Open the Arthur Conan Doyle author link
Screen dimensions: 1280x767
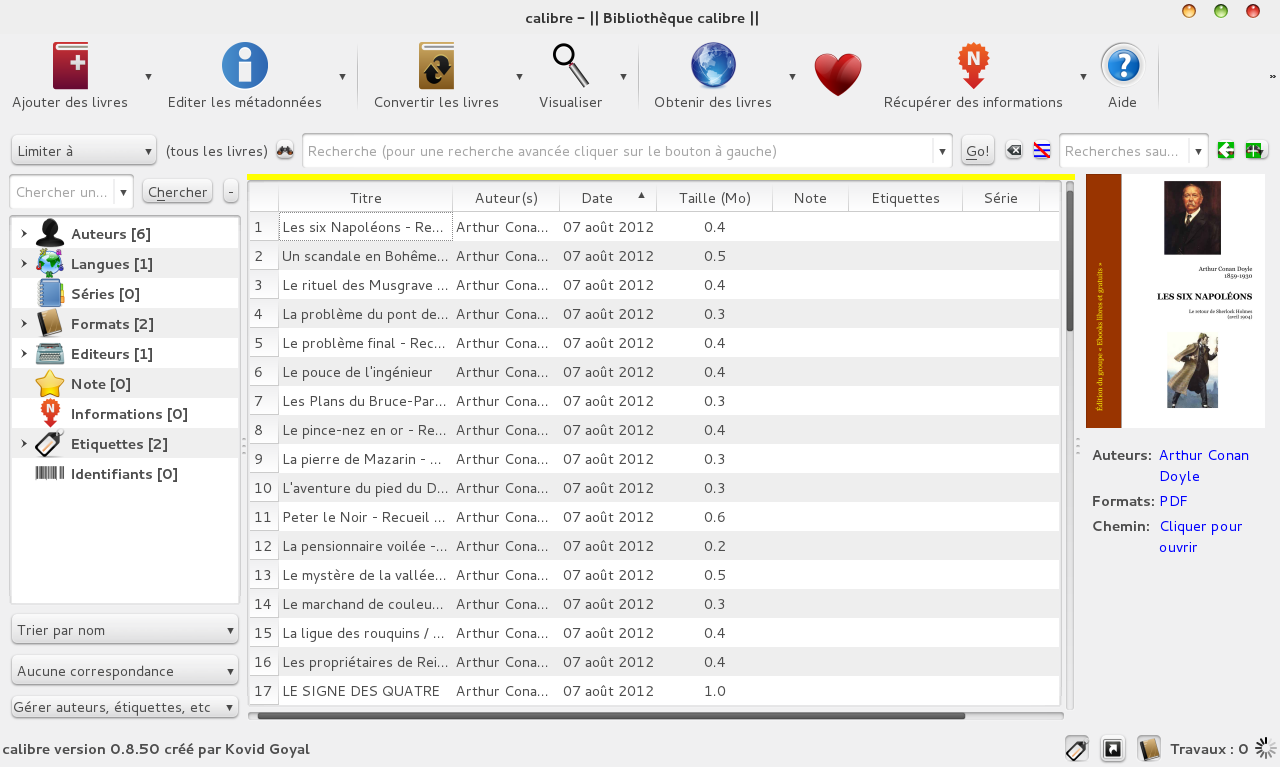pos(1204,465)
